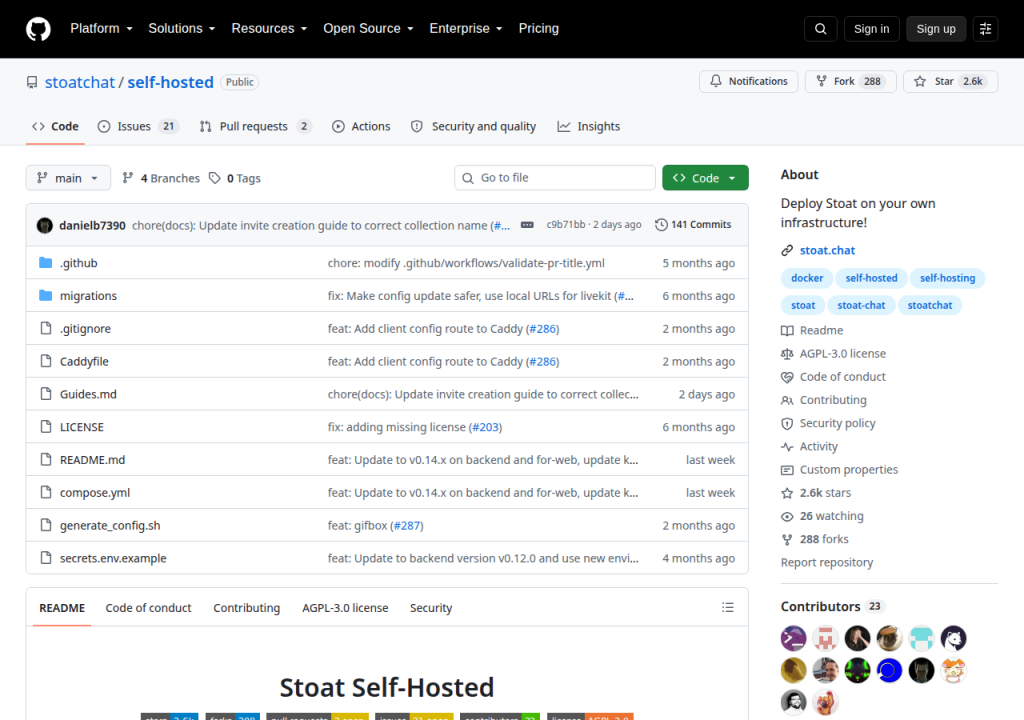Click the pulse icon beside Activity

pyautogui.click(x=787, y=447)
